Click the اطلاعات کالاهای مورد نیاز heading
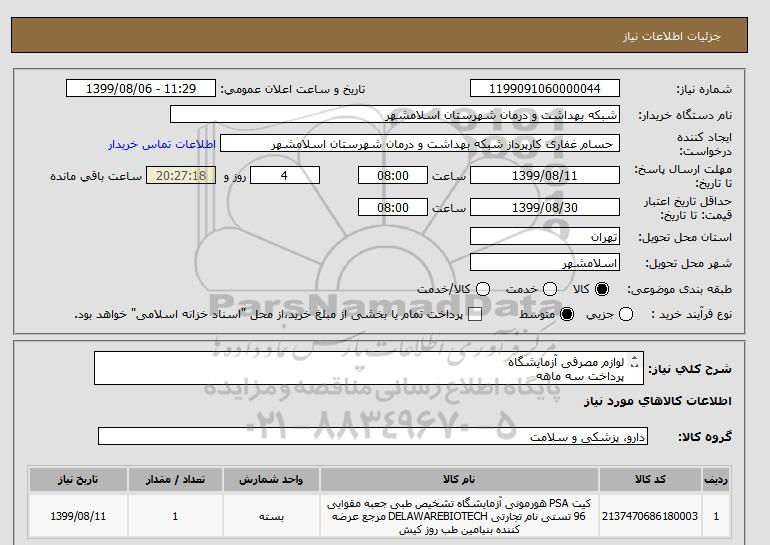This screenshot has width=770, height=545. [658, 401]
